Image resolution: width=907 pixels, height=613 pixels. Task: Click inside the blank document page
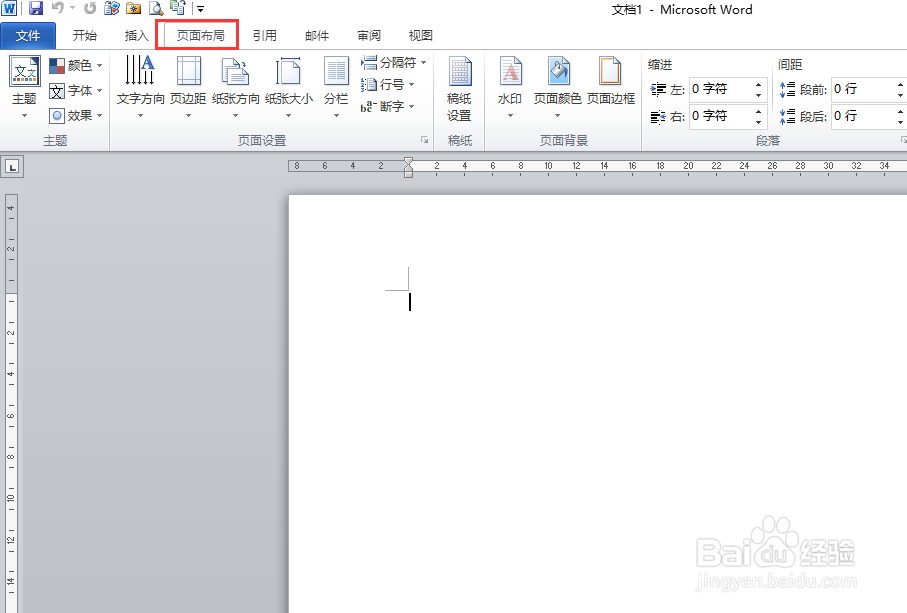pos(598,404)
